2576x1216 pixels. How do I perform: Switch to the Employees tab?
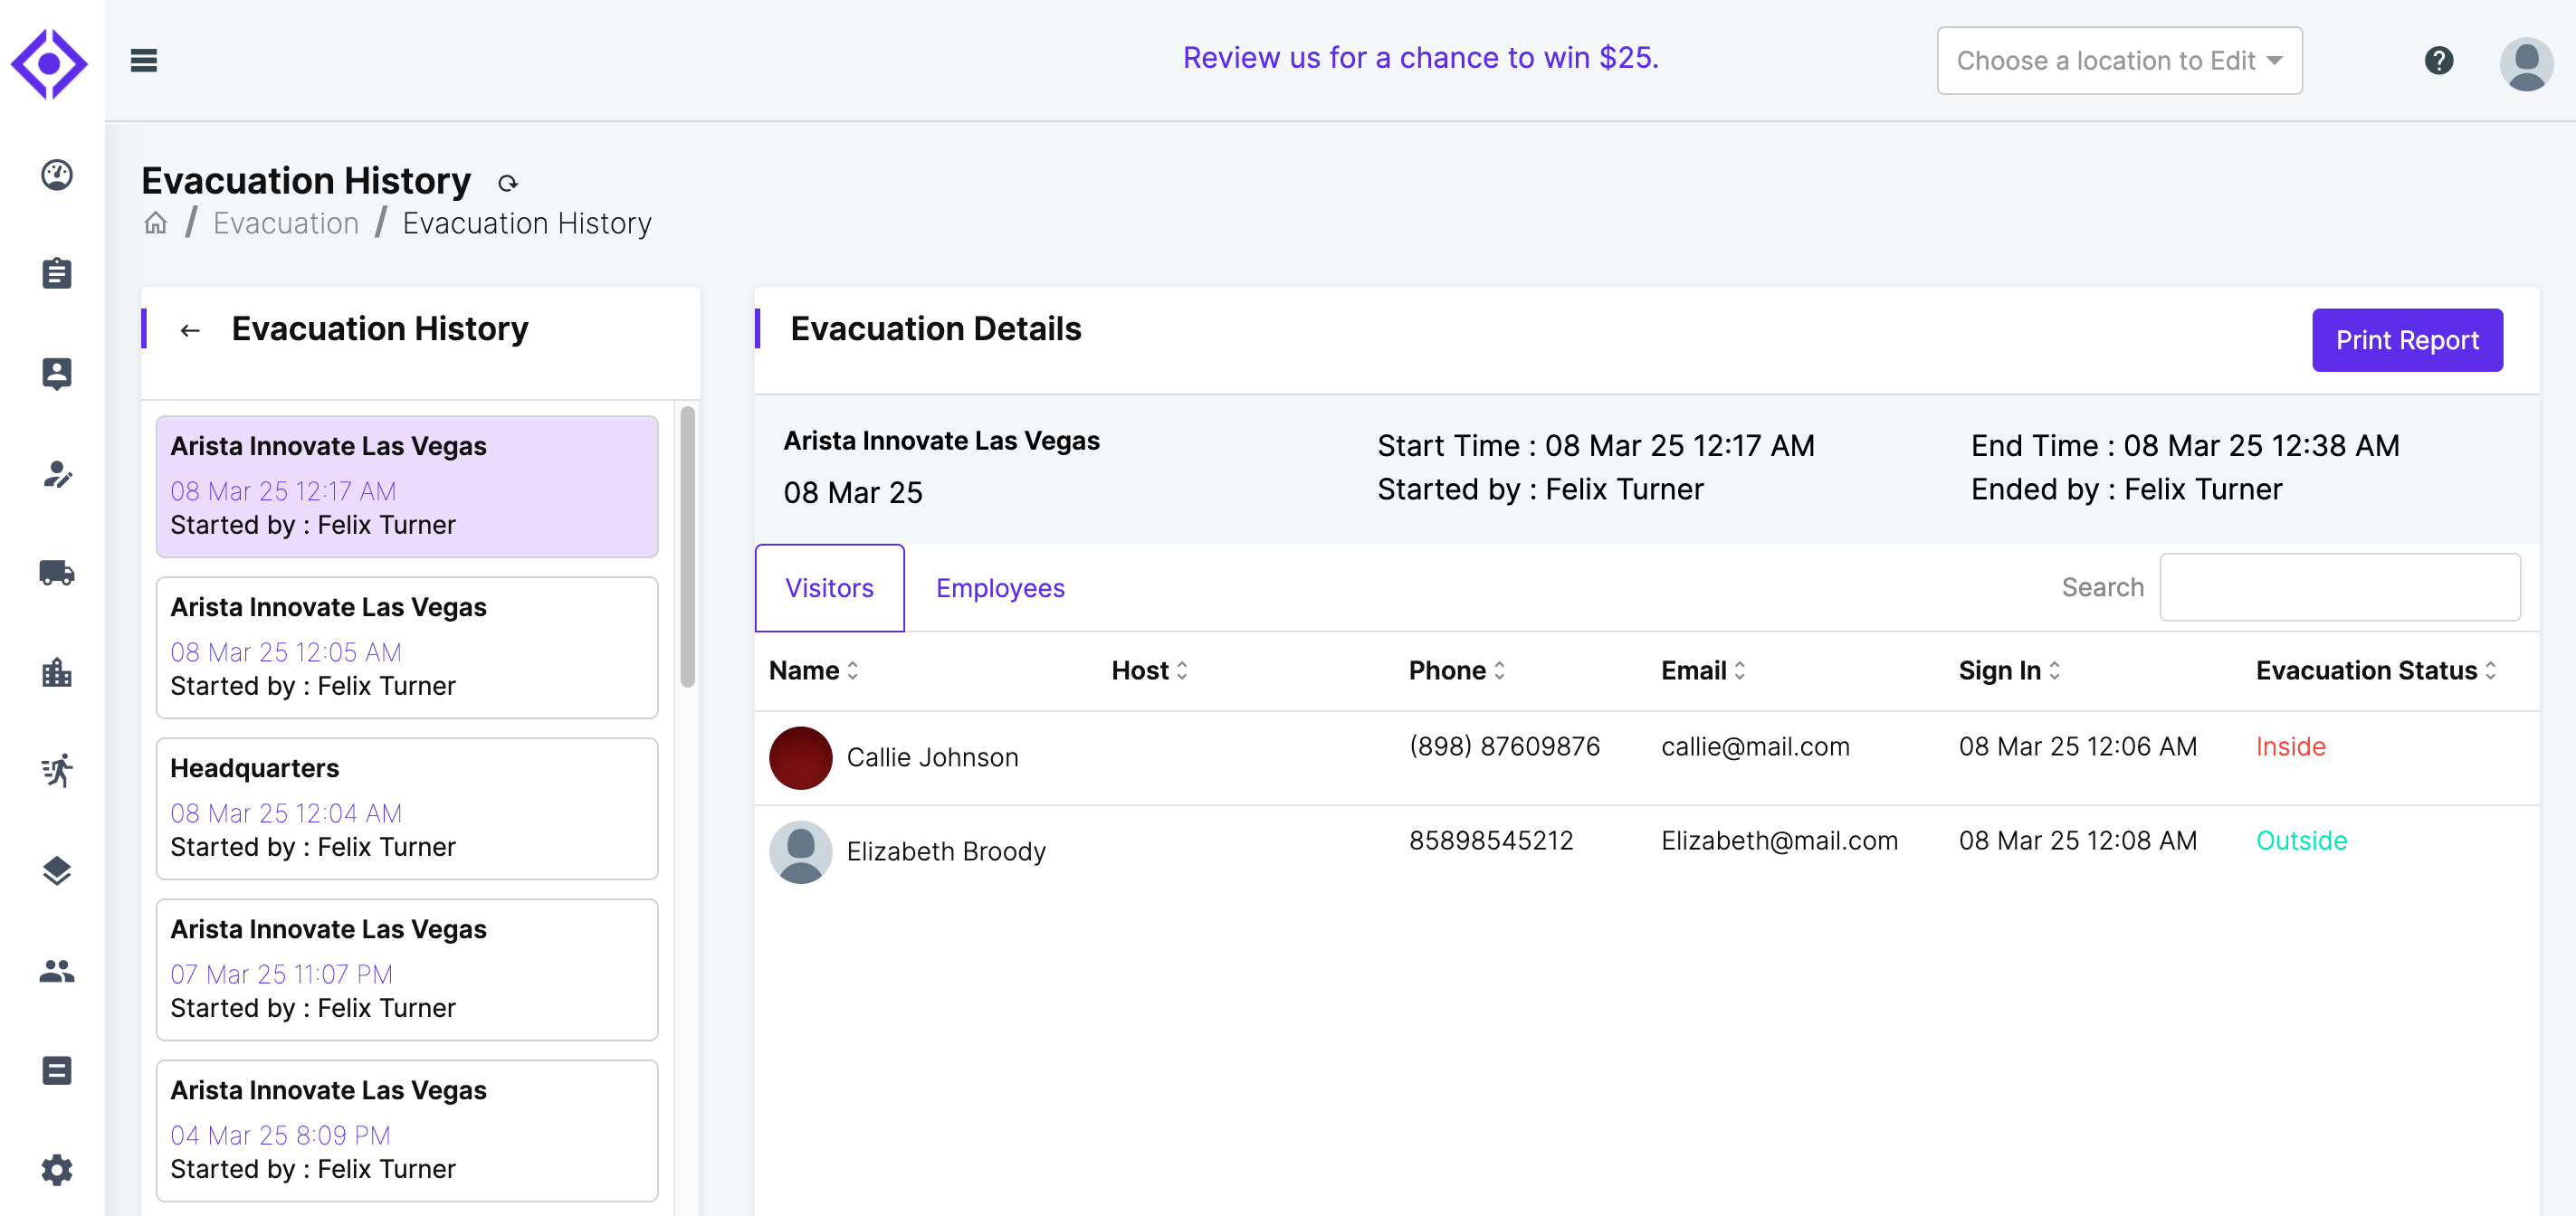[x=999, y=588]
